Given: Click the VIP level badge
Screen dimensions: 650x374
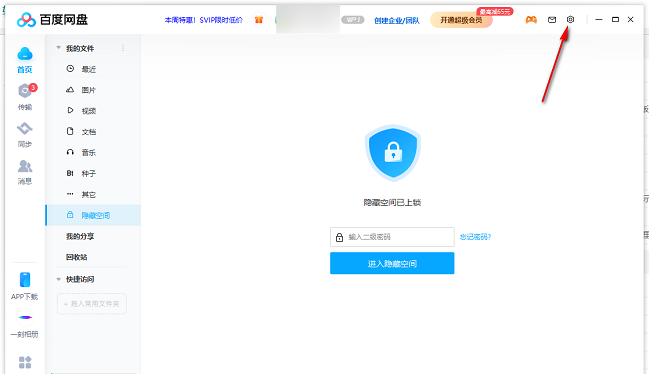Looking at the screenshot, I should pyautogui.click(x=353, y=20).
